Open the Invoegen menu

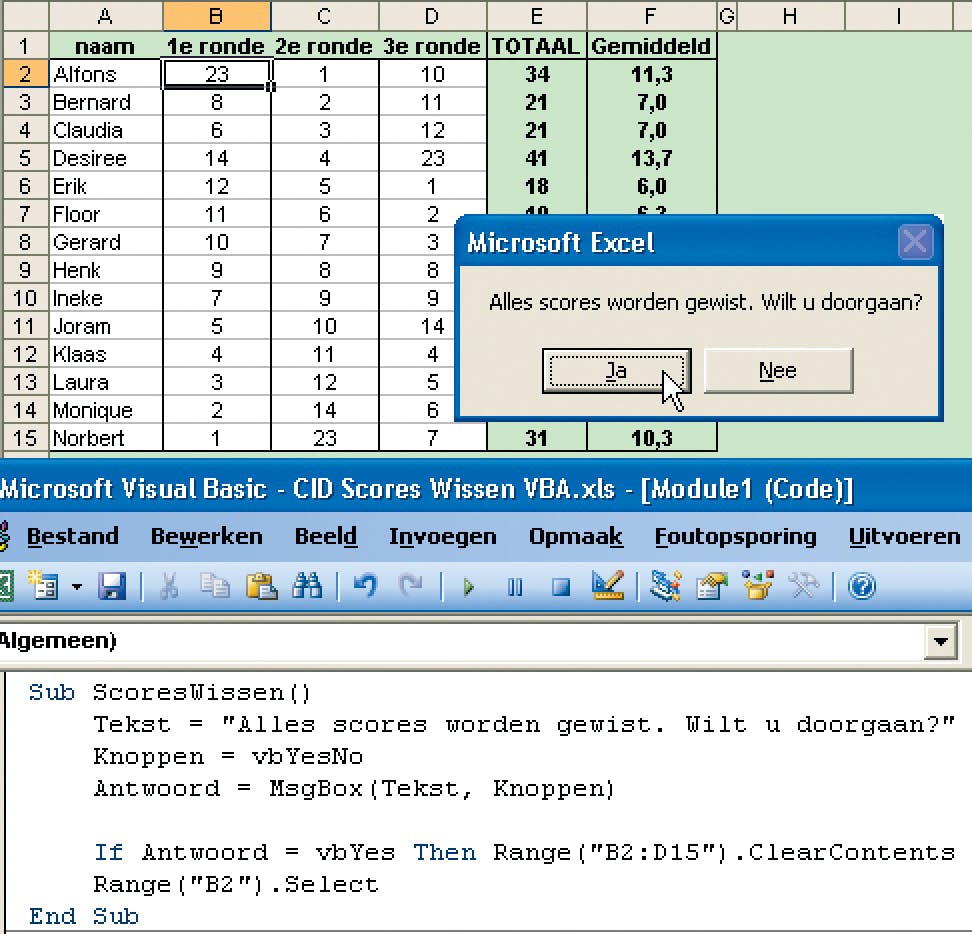[443, 536]
